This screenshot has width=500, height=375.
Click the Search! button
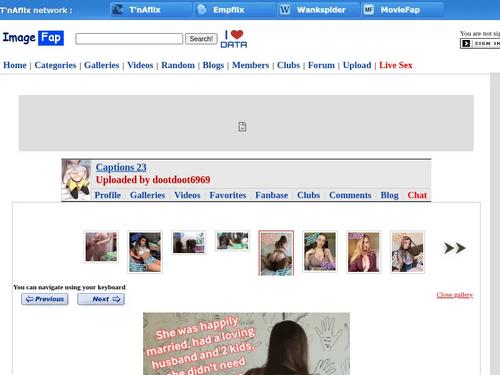201,39
